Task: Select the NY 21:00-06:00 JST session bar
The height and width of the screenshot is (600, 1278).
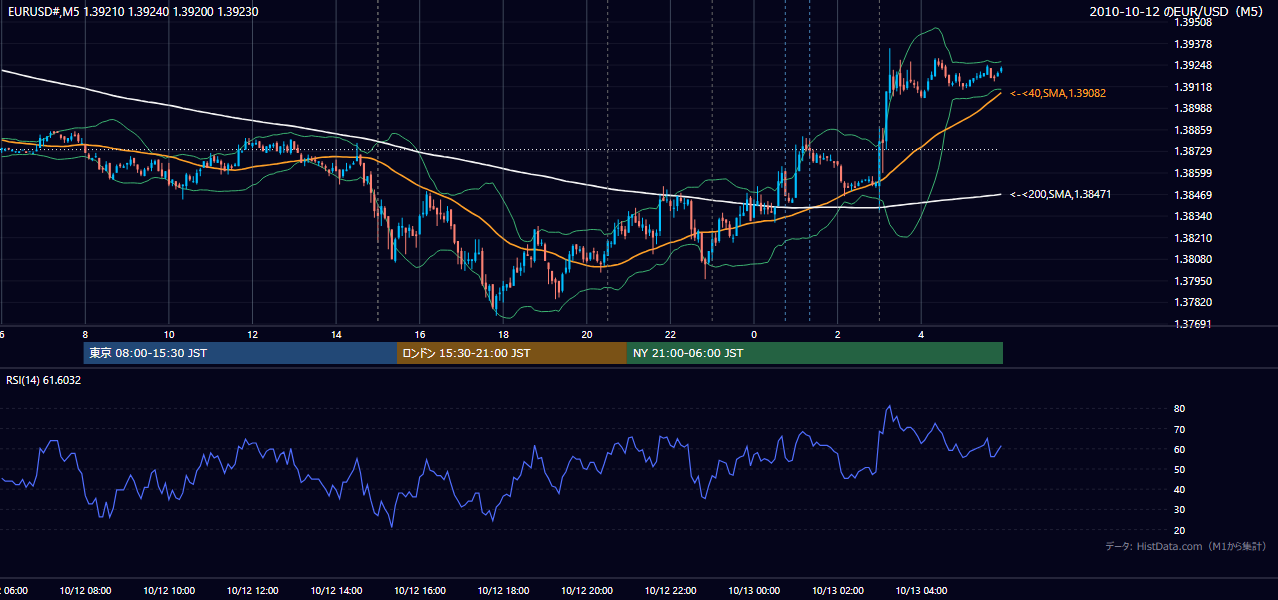Action: pyautogui.click(x=815, y=353)
